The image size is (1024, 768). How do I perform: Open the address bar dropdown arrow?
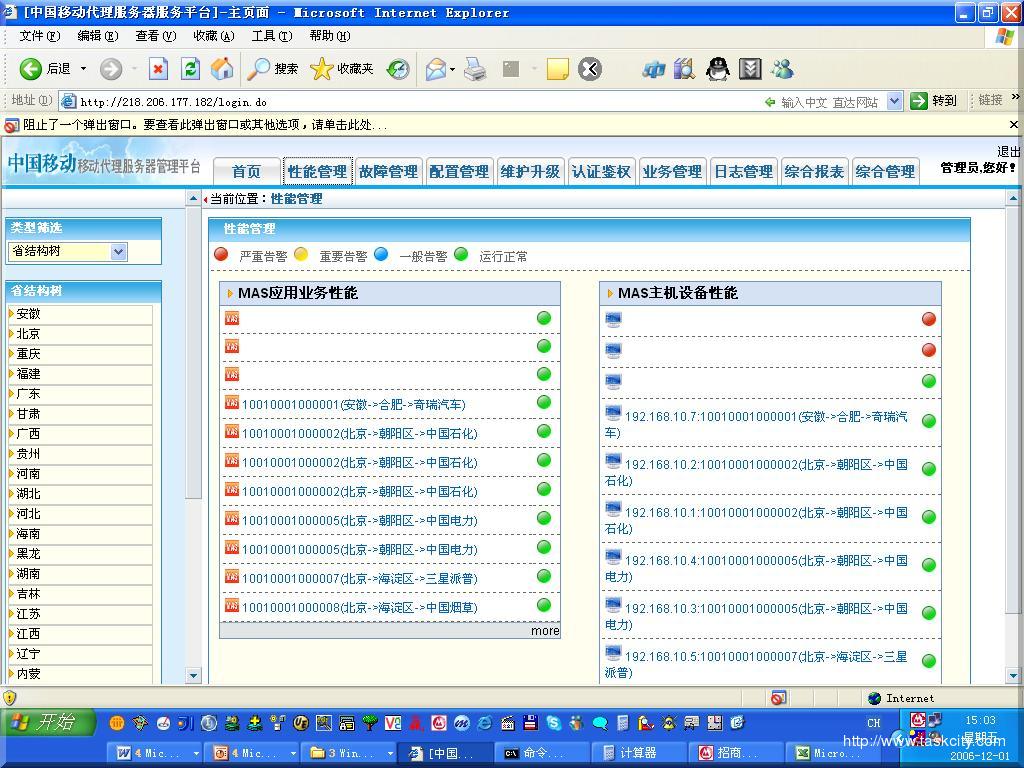pos(894,101)
